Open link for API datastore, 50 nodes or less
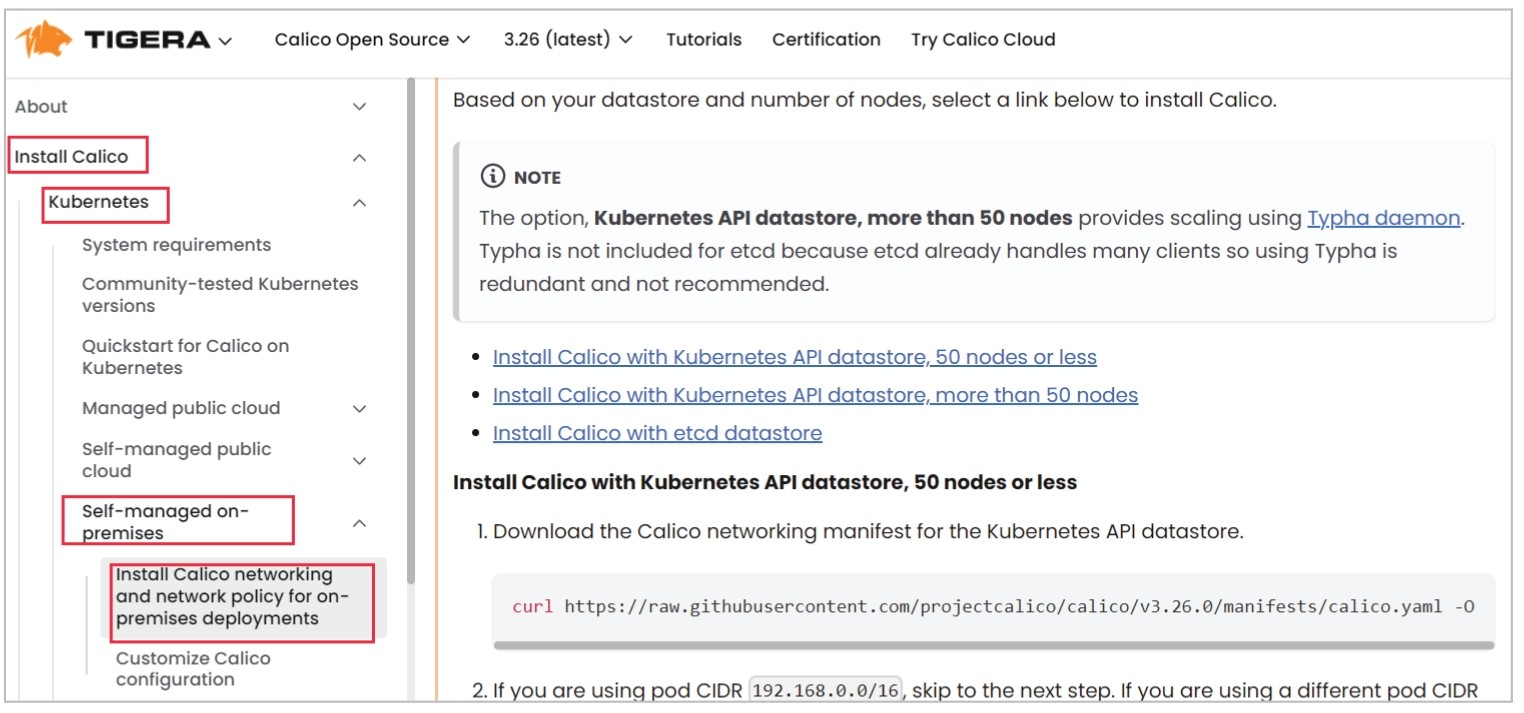The width and height of the screenshot is (1524, 713). click(x=795, y=358)
